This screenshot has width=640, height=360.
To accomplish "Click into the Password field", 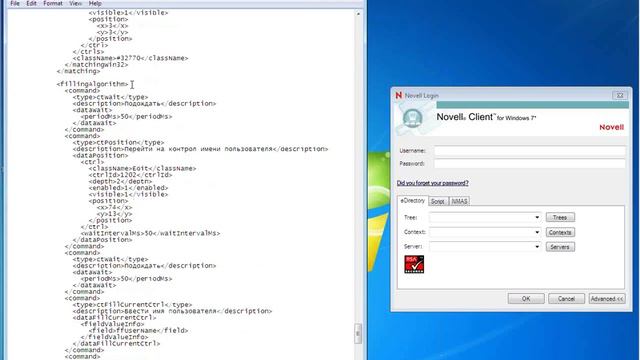I will [529, 164].
